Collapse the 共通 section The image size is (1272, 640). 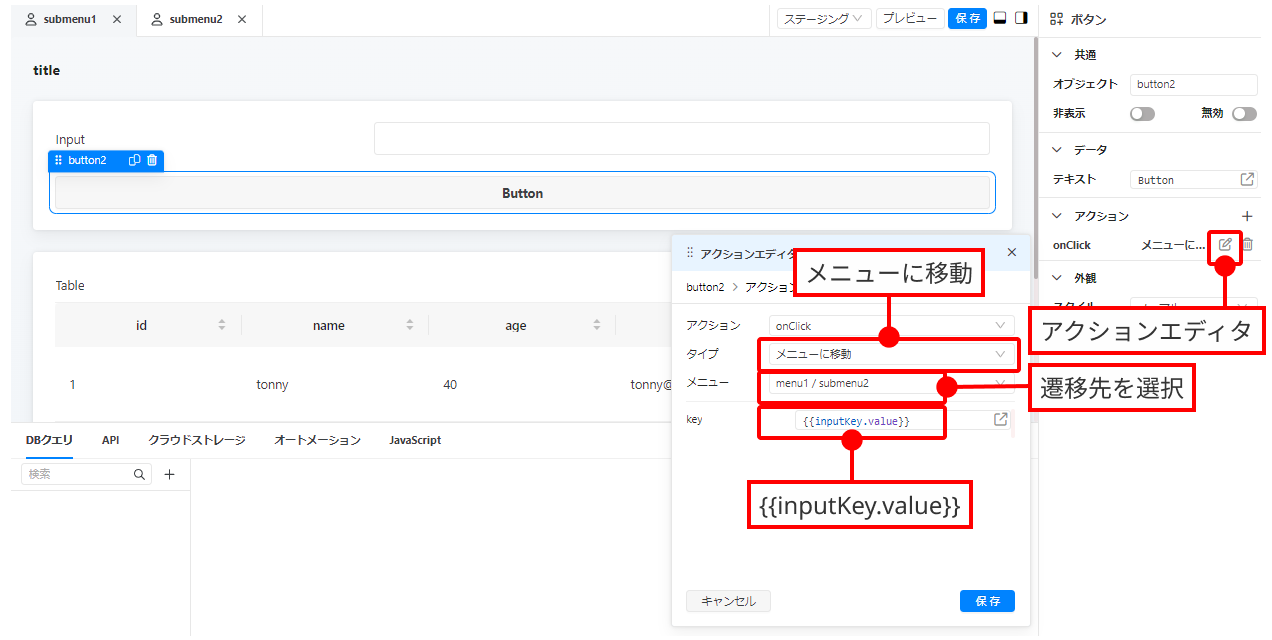(1057, 55)
